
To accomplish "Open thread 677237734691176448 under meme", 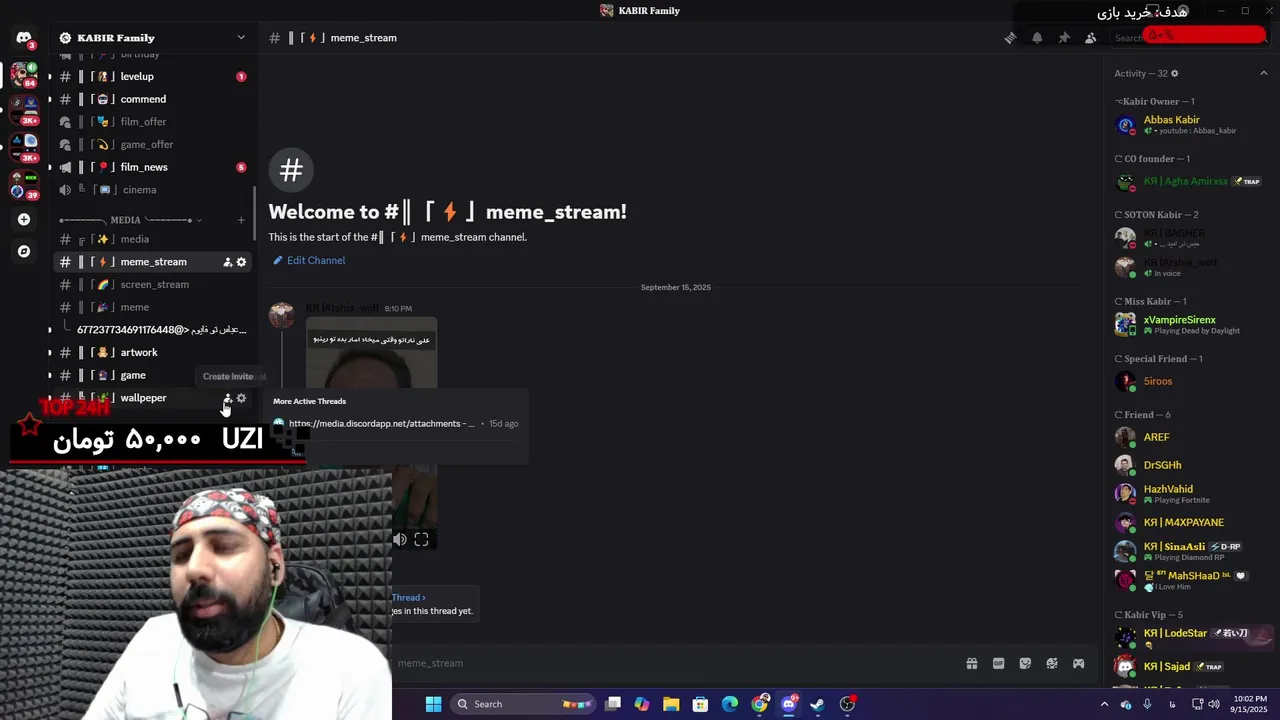I will pyautogui.click(x=160, y=330).
